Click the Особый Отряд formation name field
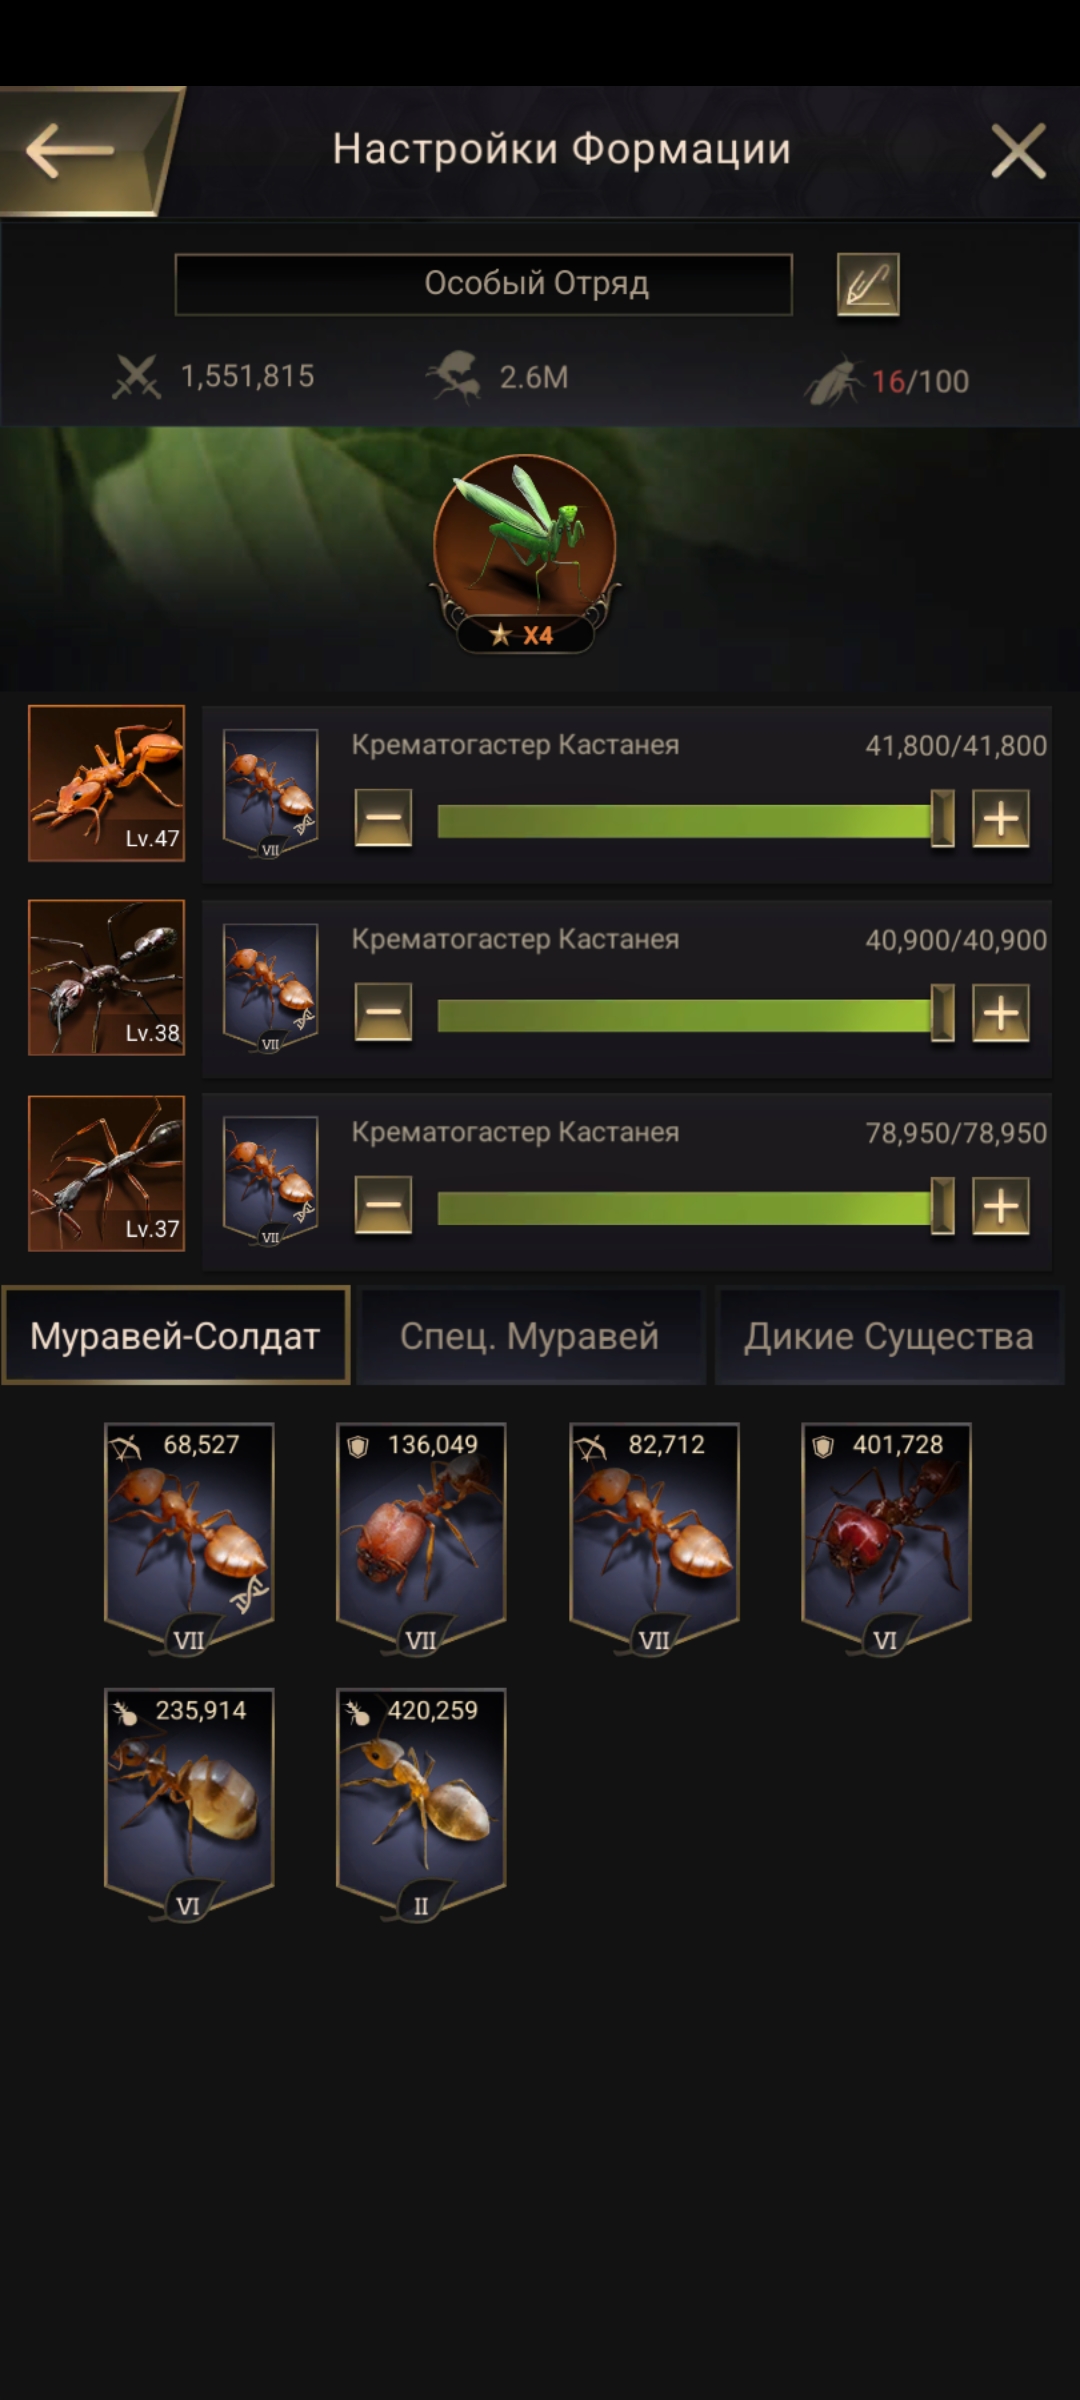 pyautogui.click(x=484, y=284)
